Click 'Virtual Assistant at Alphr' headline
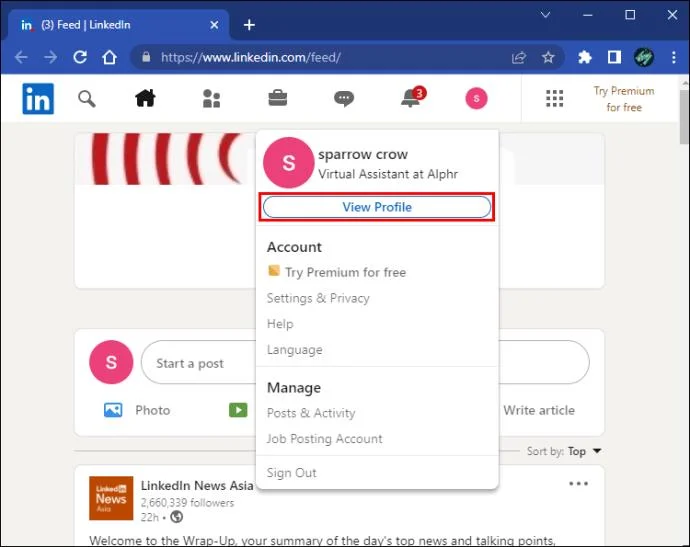Image resolution: width=690 pixels, height=547 pixels. 388,174
